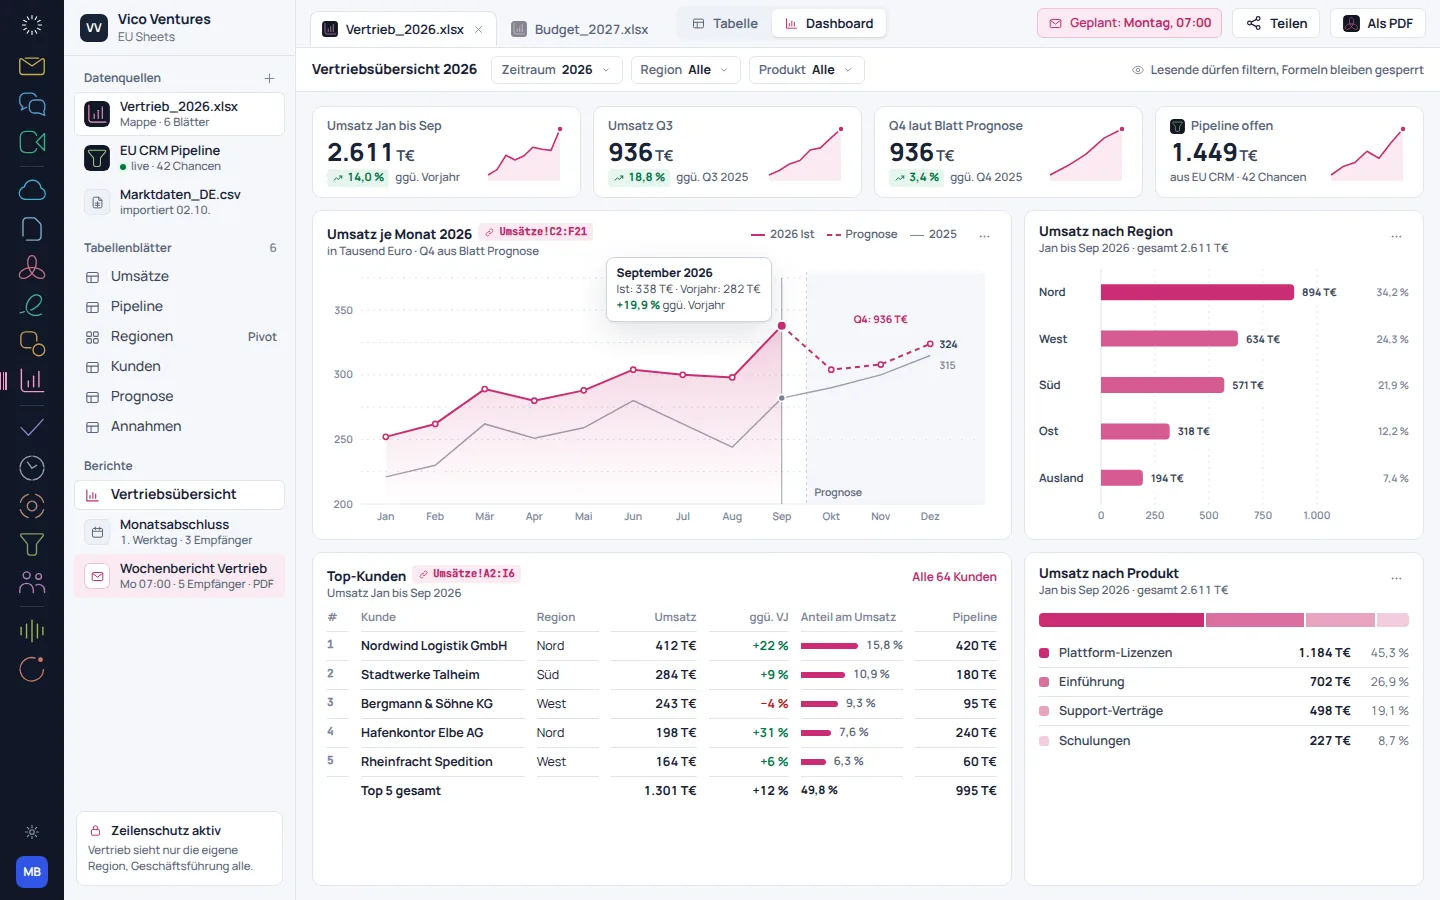Open the Zeitraum 2026 dropdown
The height and width of the screenshot is (900, 1440).
557,70
